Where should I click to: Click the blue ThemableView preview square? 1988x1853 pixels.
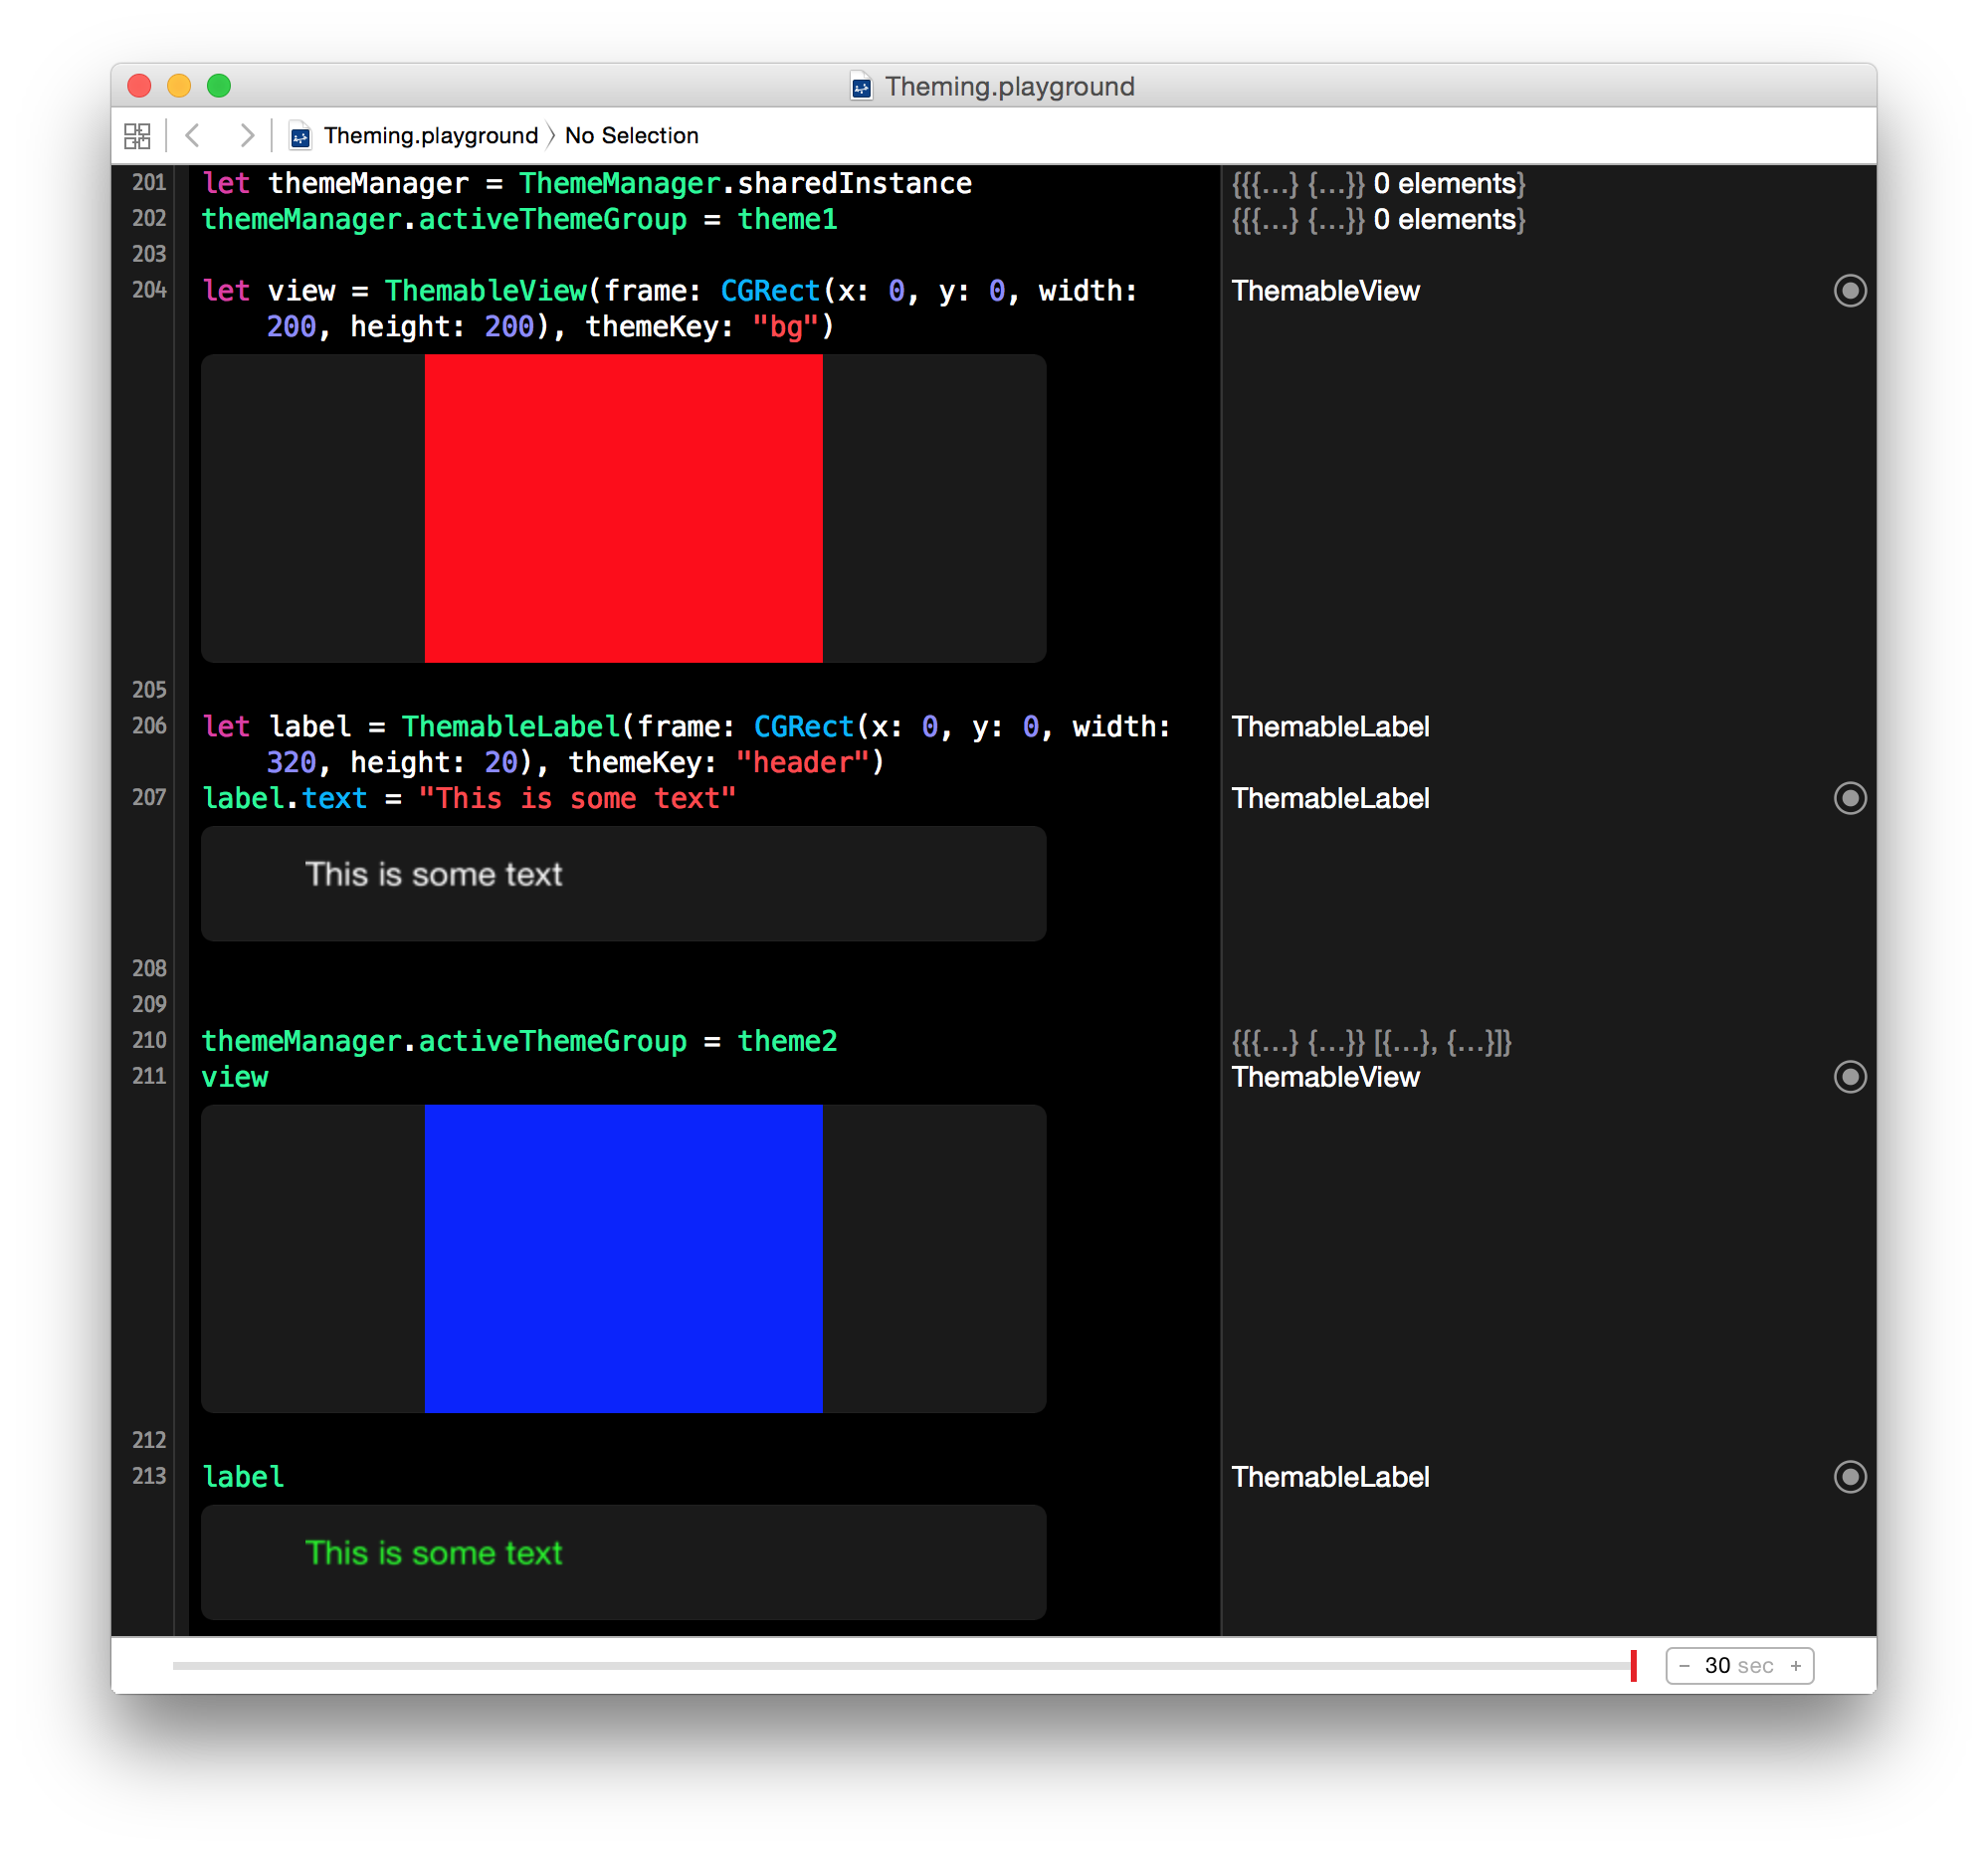tap(623, 1259)
